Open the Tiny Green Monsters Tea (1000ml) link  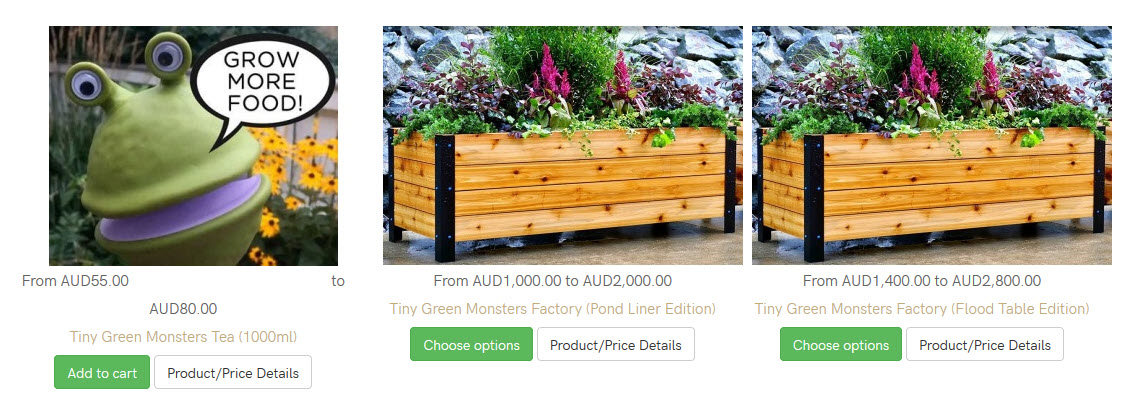coord(183,337)
